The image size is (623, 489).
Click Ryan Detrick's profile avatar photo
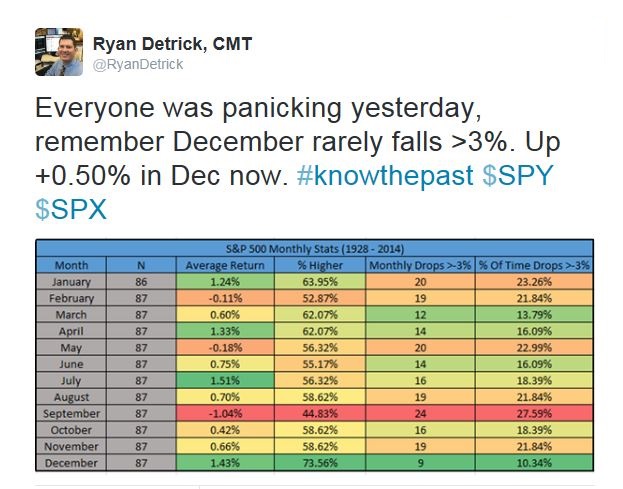click(x=59, y=50)
